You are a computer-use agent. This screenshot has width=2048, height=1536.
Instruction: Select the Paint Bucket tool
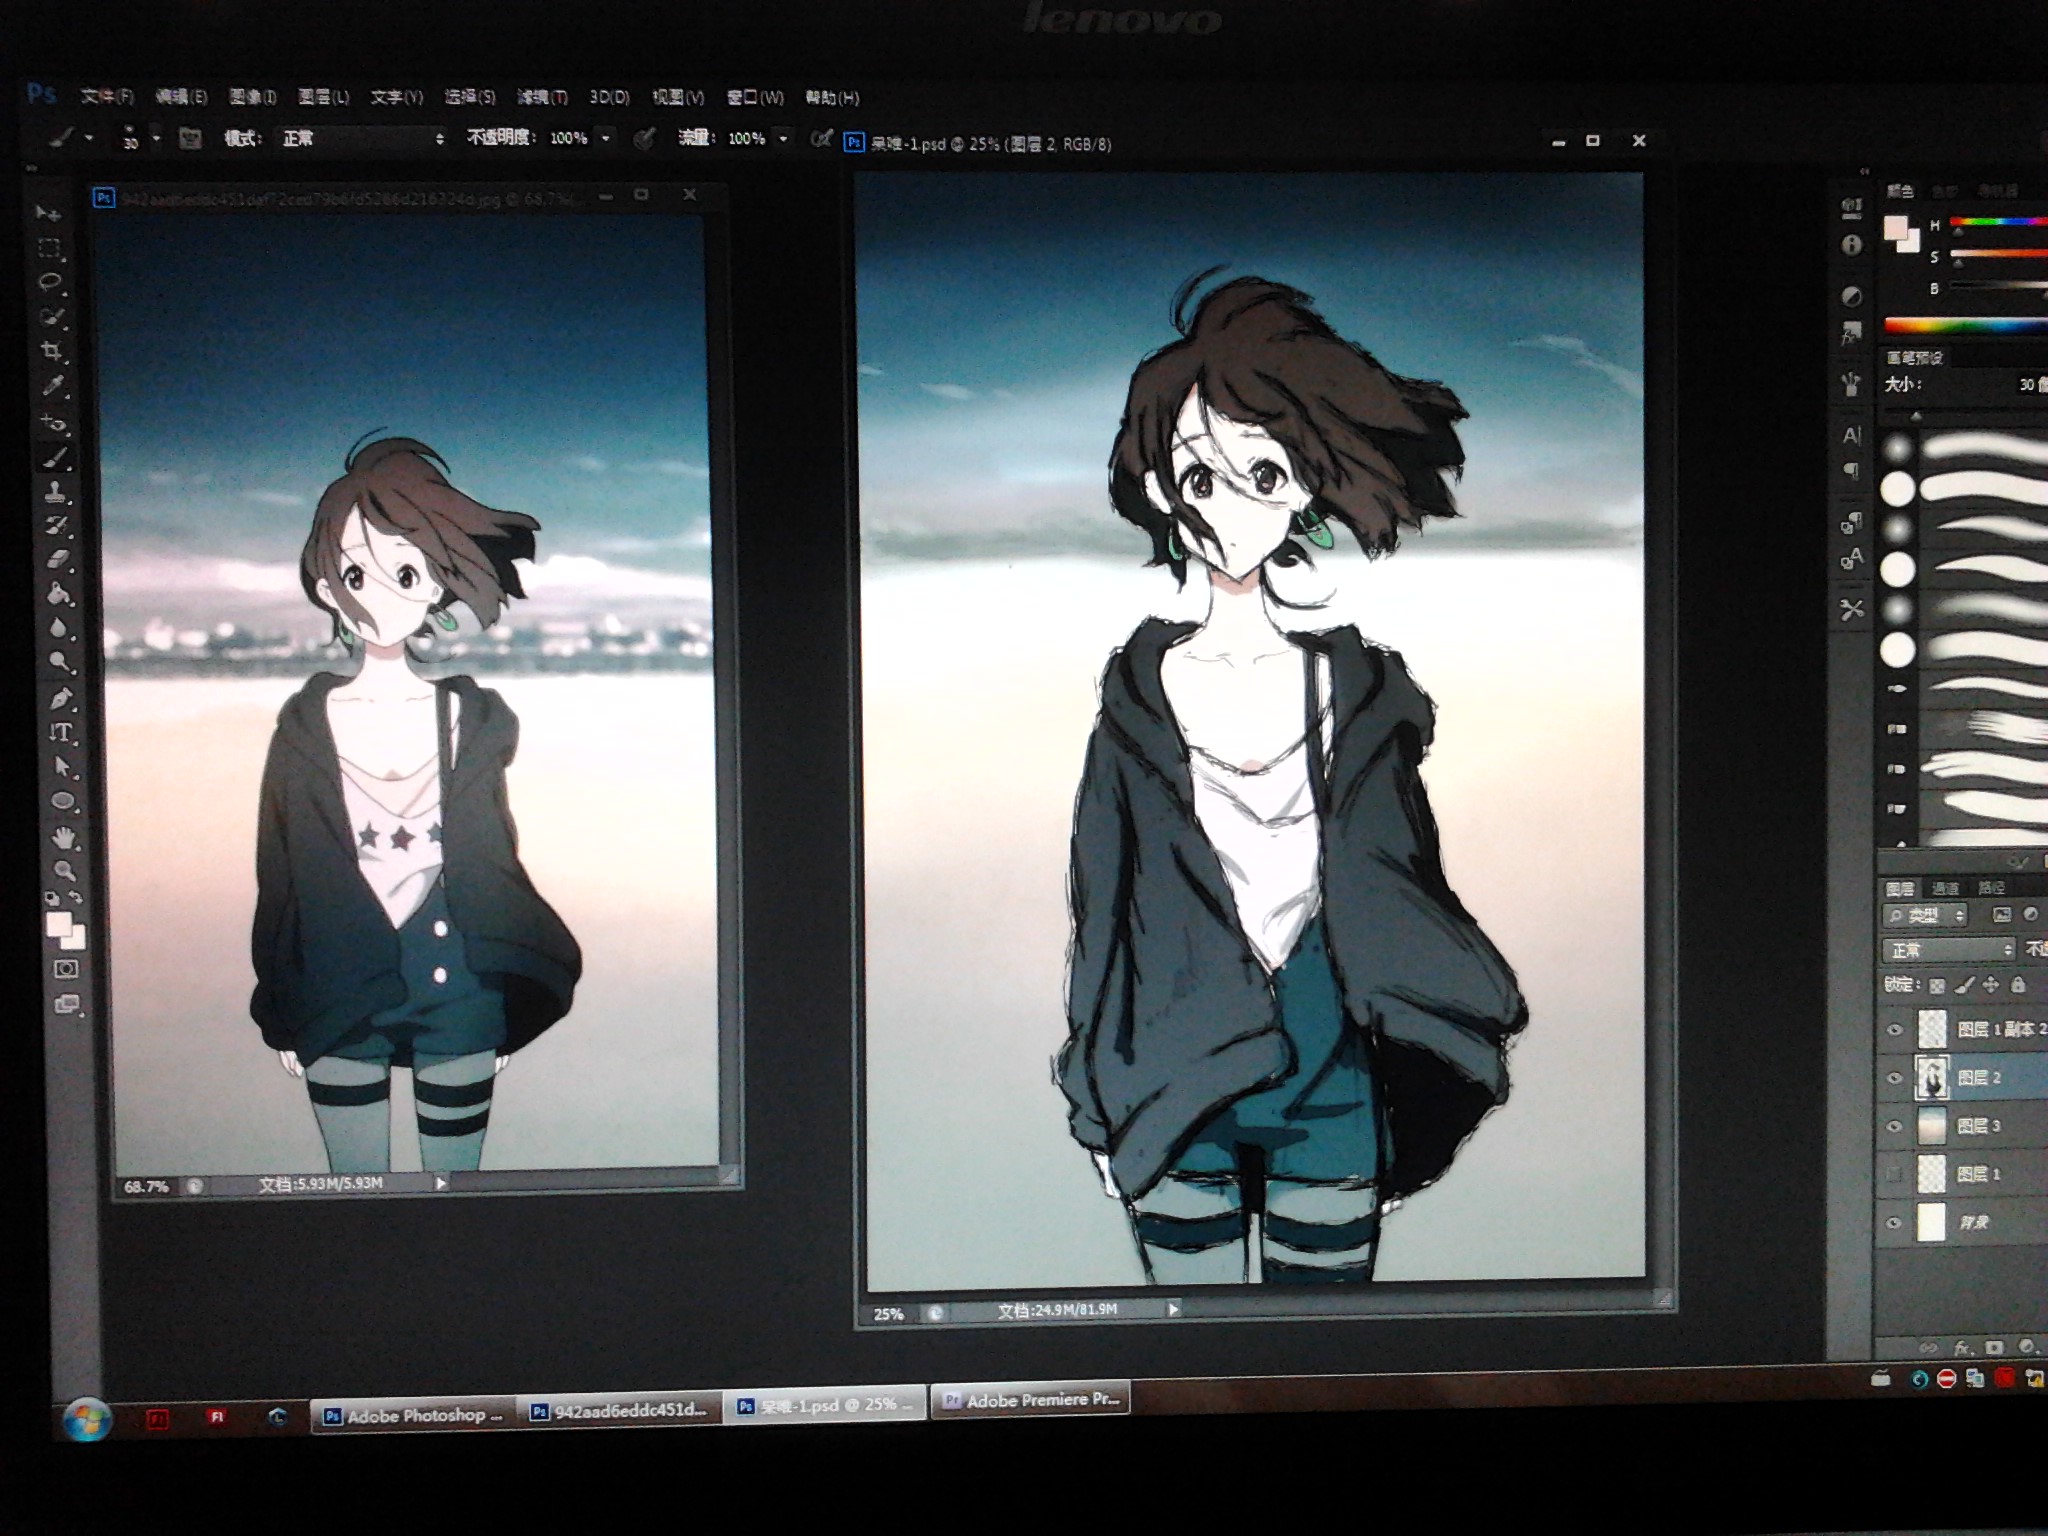[x=59, y=594]
